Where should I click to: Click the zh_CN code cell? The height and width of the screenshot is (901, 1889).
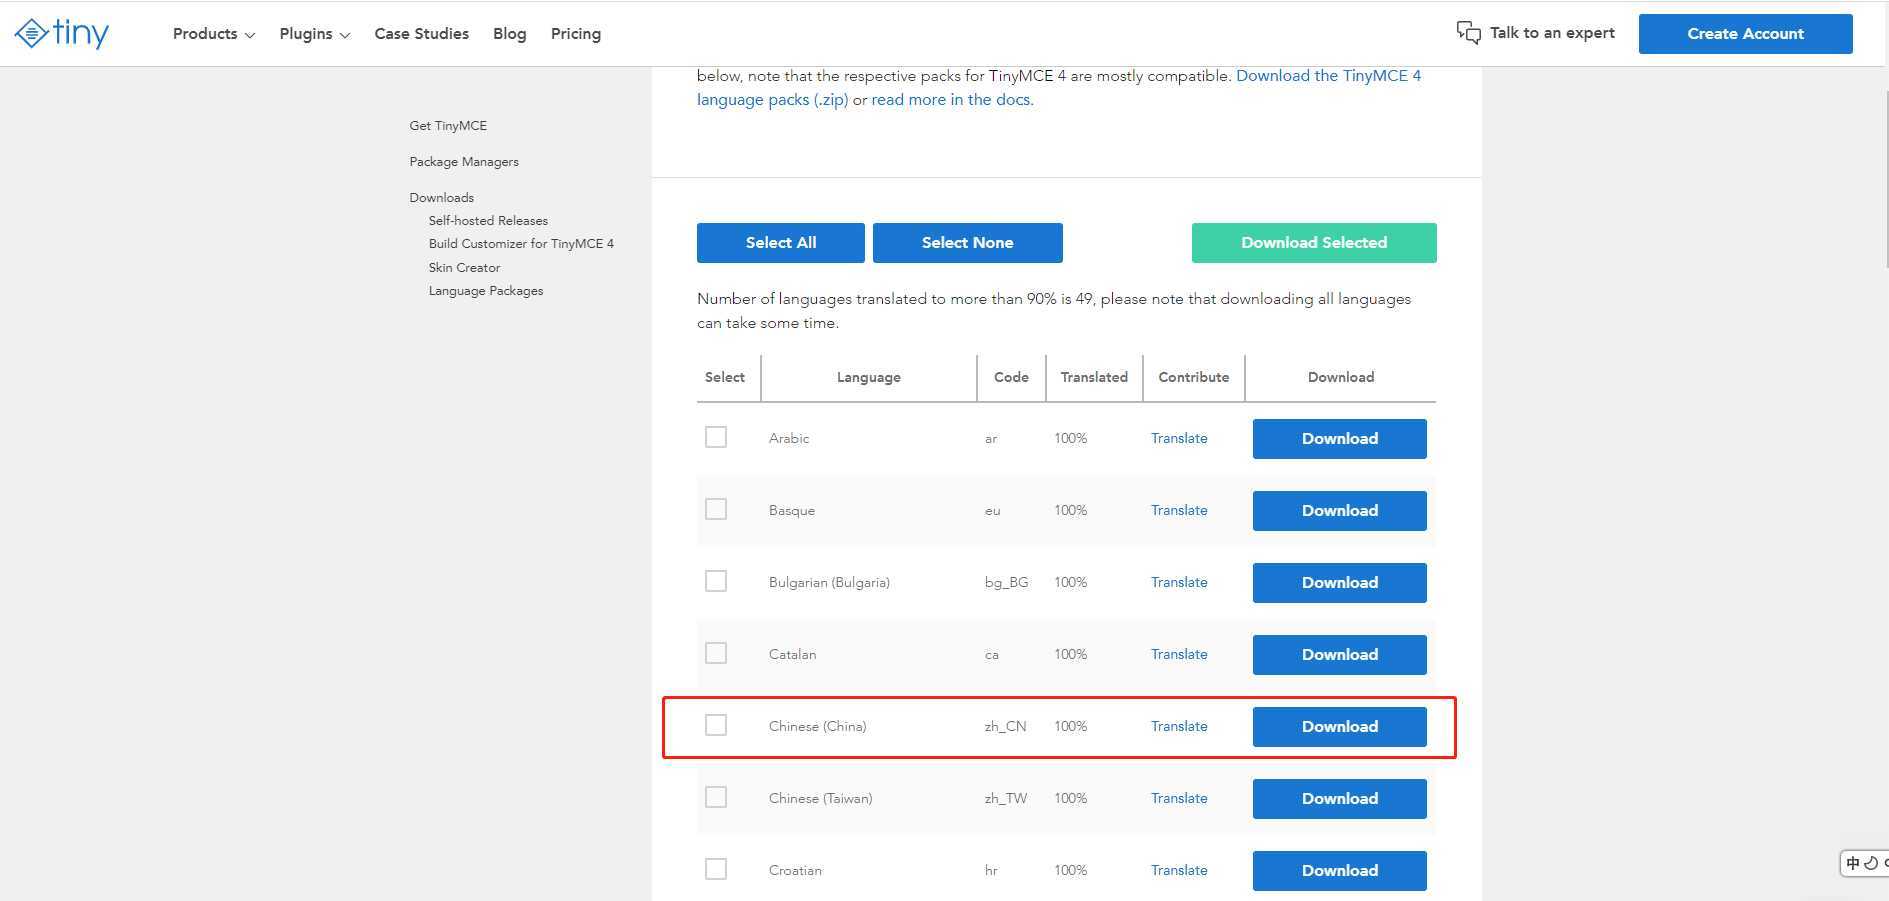pos(1005,726)
